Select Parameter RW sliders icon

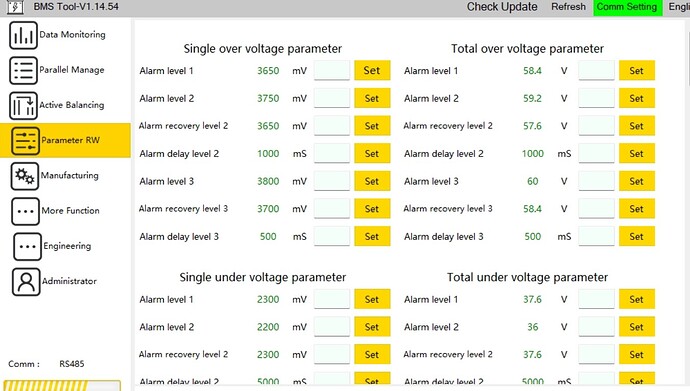[x=26, y=141]
